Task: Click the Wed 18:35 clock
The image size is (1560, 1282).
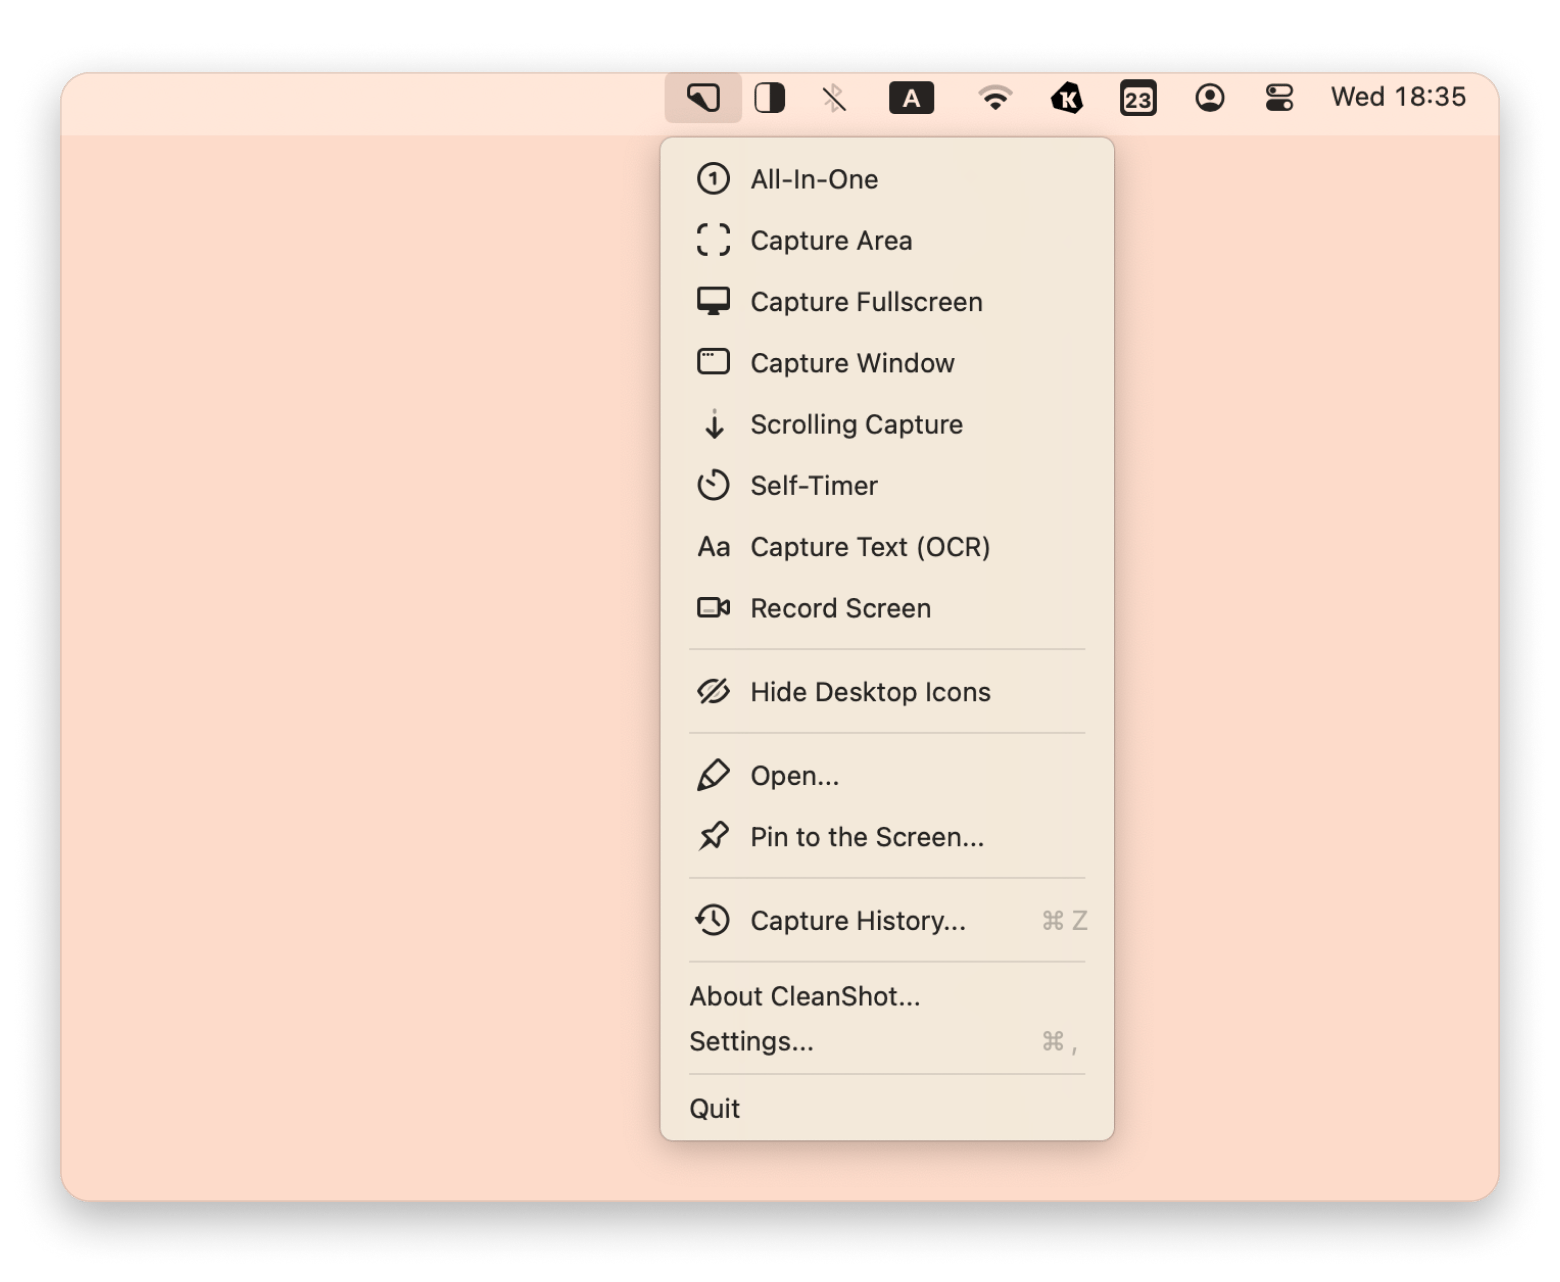Action: coord(1397,97)
